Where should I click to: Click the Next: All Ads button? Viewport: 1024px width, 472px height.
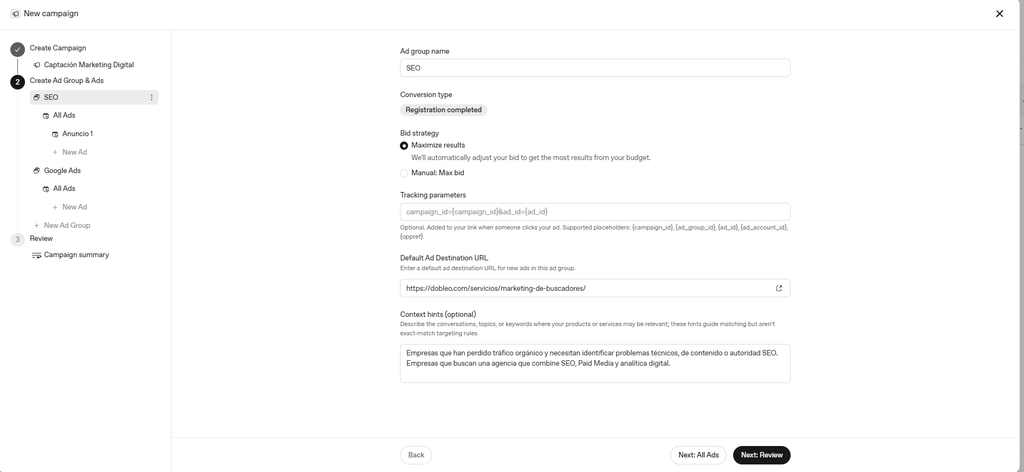[698, 455]
